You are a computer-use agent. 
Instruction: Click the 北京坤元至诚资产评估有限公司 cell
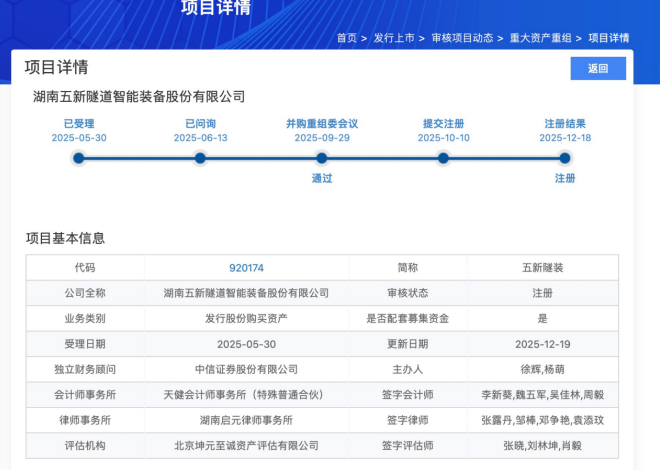(246, 445)
